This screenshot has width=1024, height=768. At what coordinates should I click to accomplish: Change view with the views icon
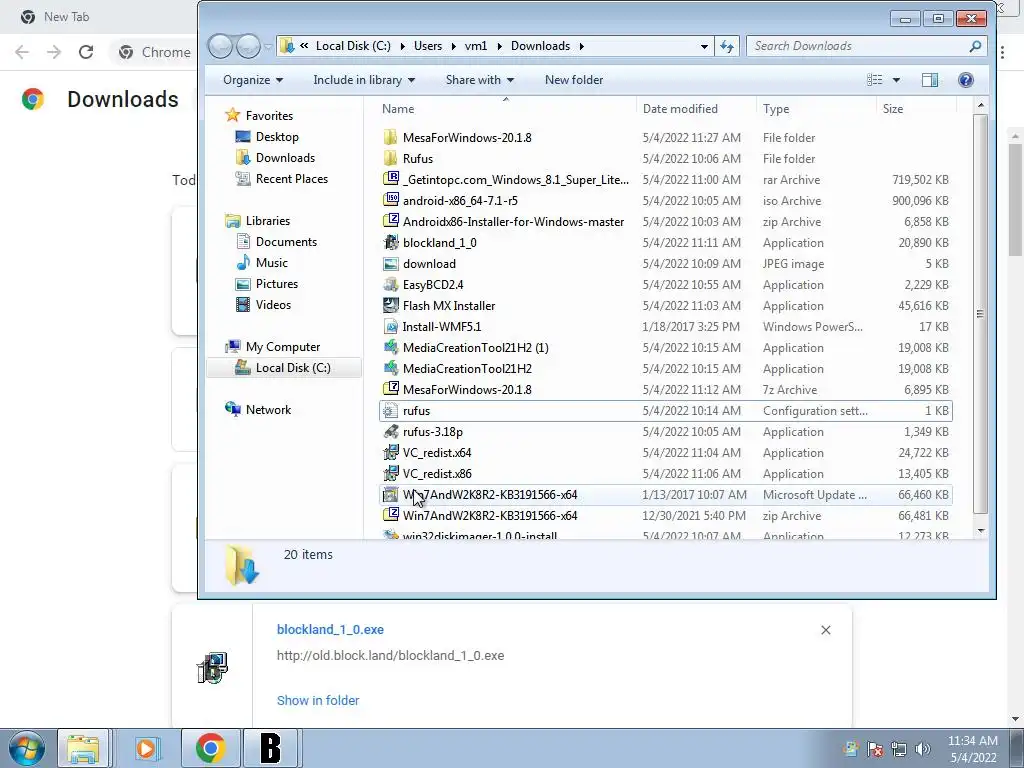874,80
